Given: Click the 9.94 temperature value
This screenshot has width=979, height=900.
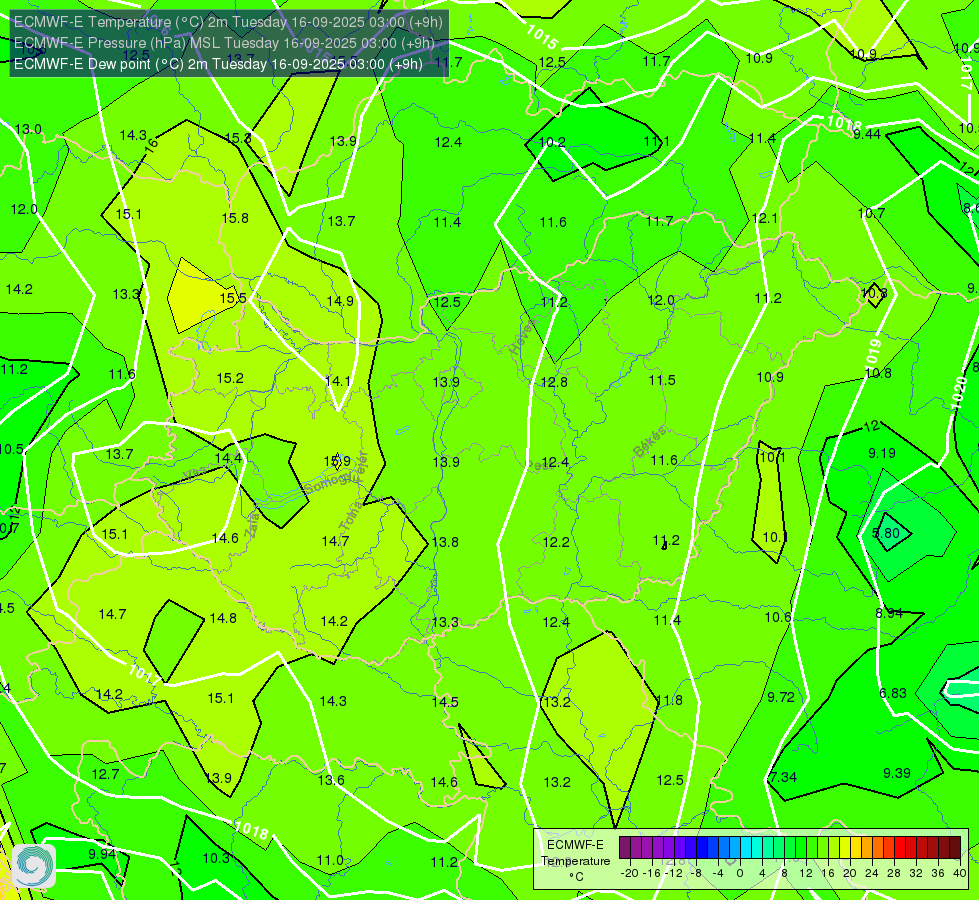Looking at the screenshot, I should click(102, 854).
